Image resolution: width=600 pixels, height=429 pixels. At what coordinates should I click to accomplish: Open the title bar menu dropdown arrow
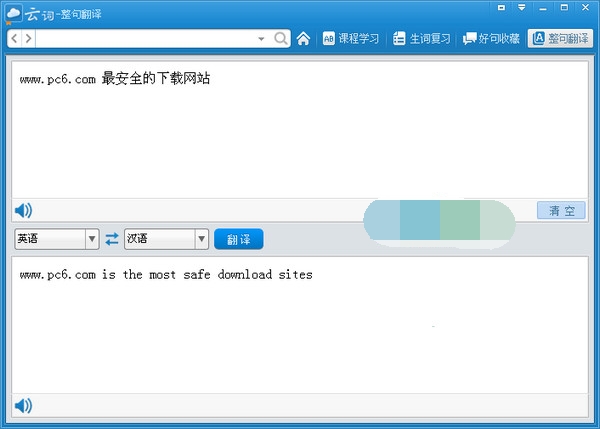521,8
